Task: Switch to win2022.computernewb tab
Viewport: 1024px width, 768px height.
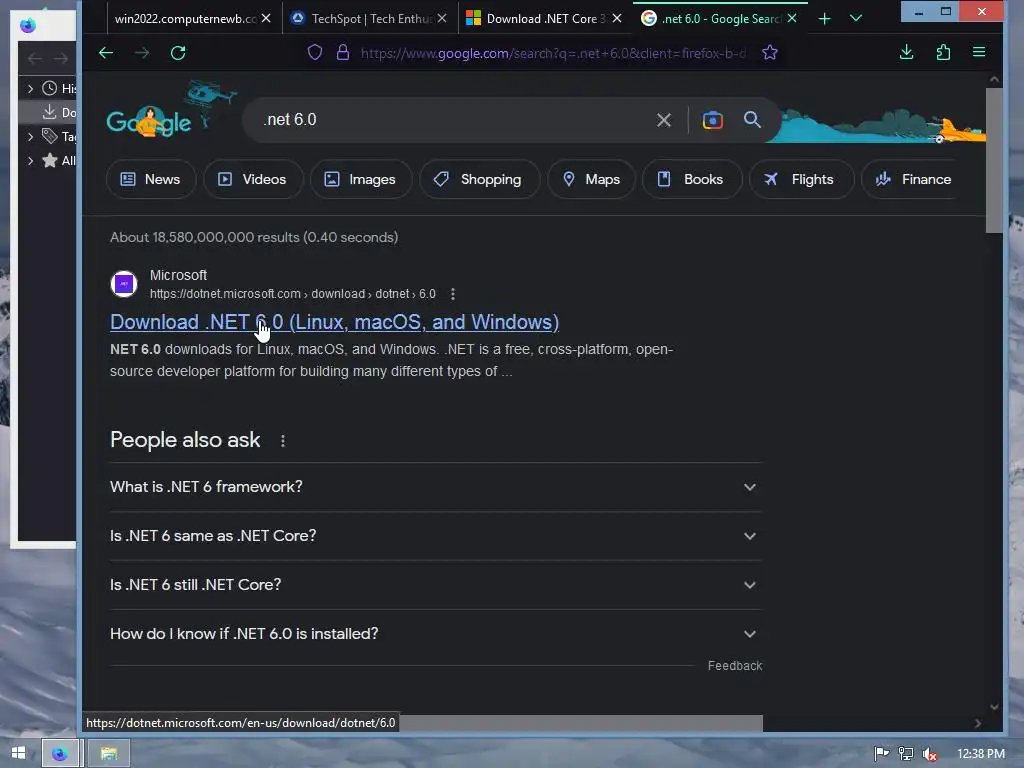Action: click(185, 19)
